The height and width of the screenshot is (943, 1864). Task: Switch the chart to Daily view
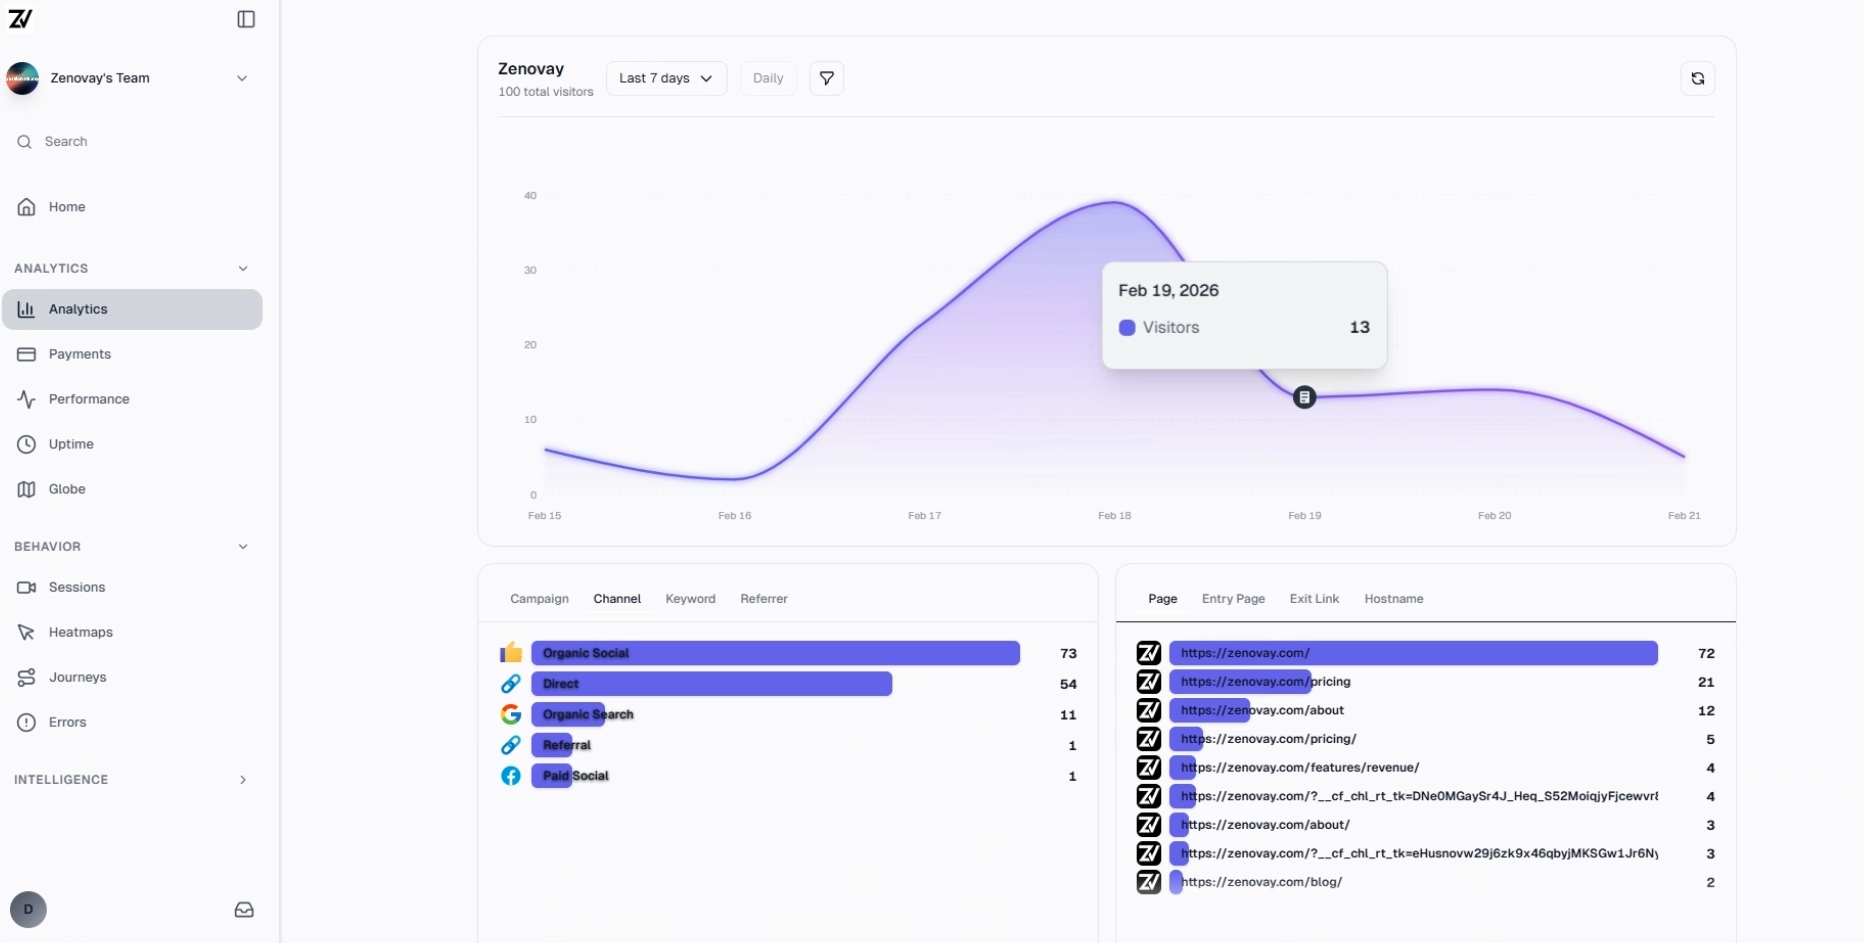[767, 78]
